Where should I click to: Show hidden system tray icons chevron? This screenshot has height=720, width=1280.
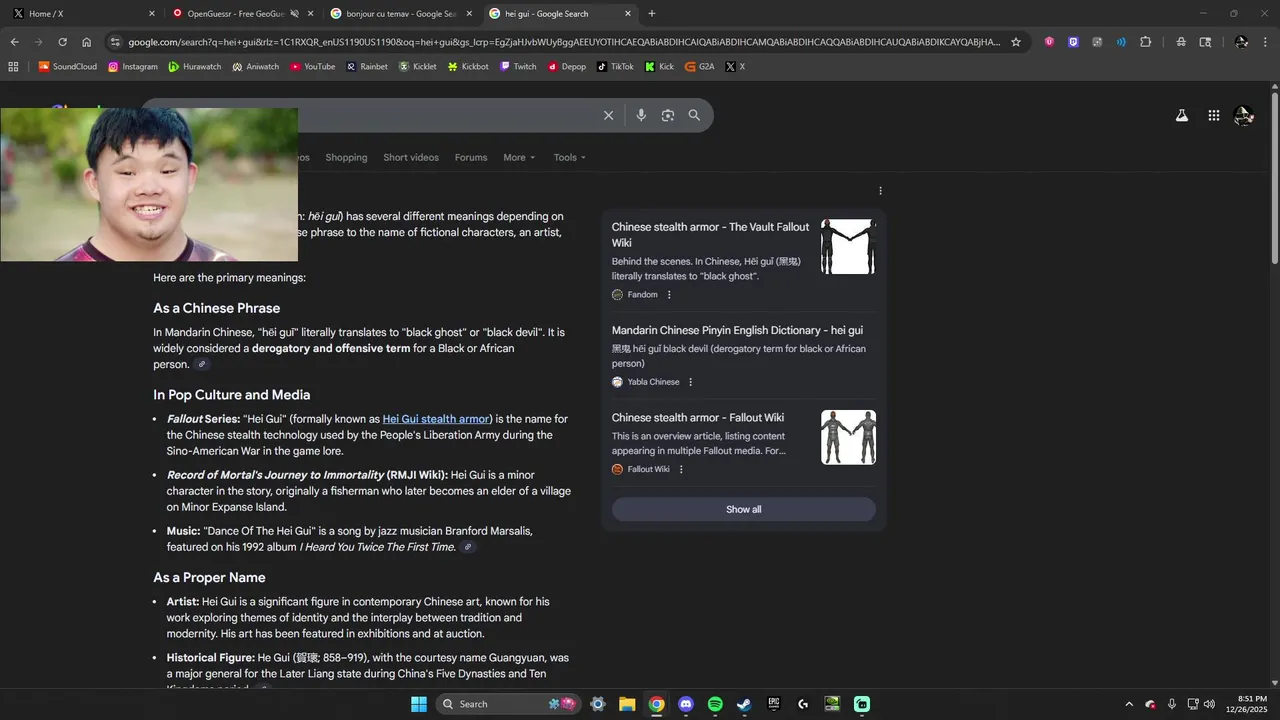coord(1129,704)
